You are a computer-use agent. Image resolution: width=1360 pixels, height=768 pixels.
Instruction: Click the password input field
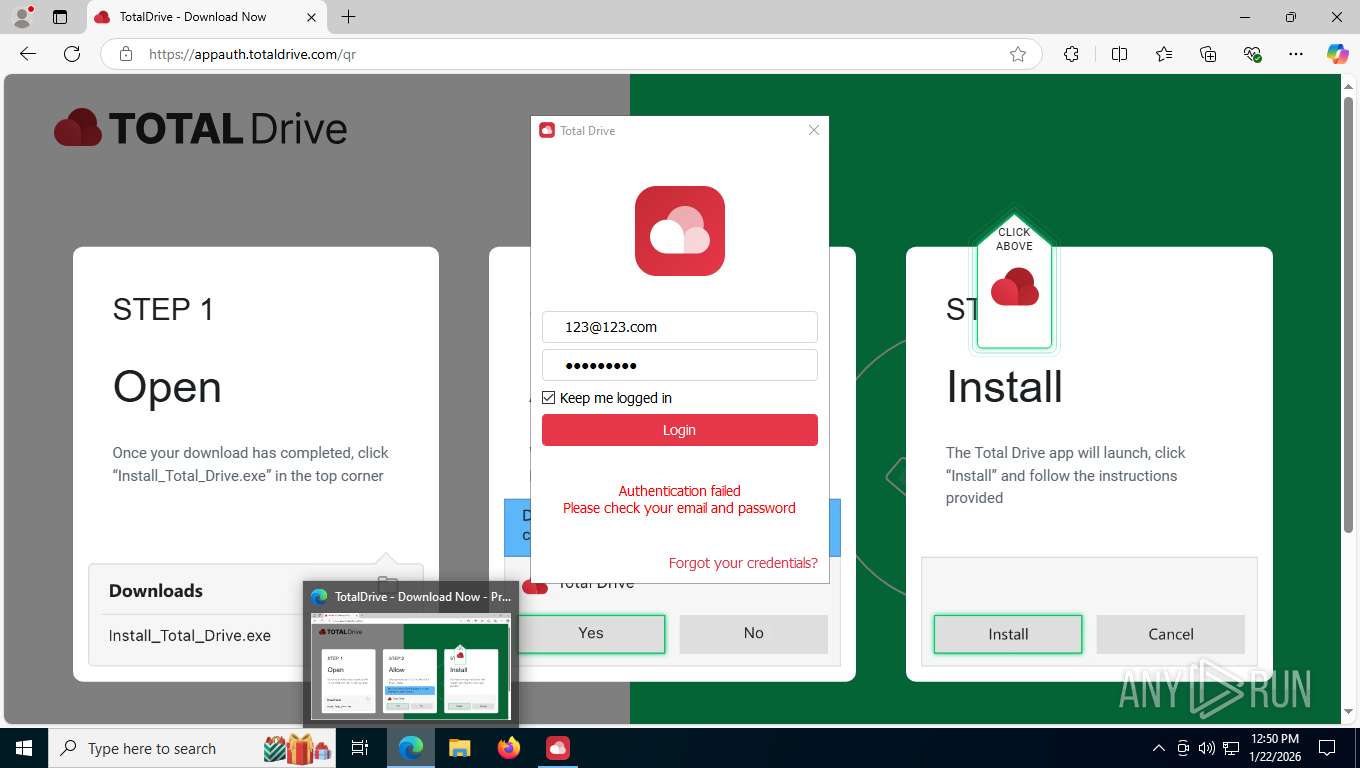680,365
